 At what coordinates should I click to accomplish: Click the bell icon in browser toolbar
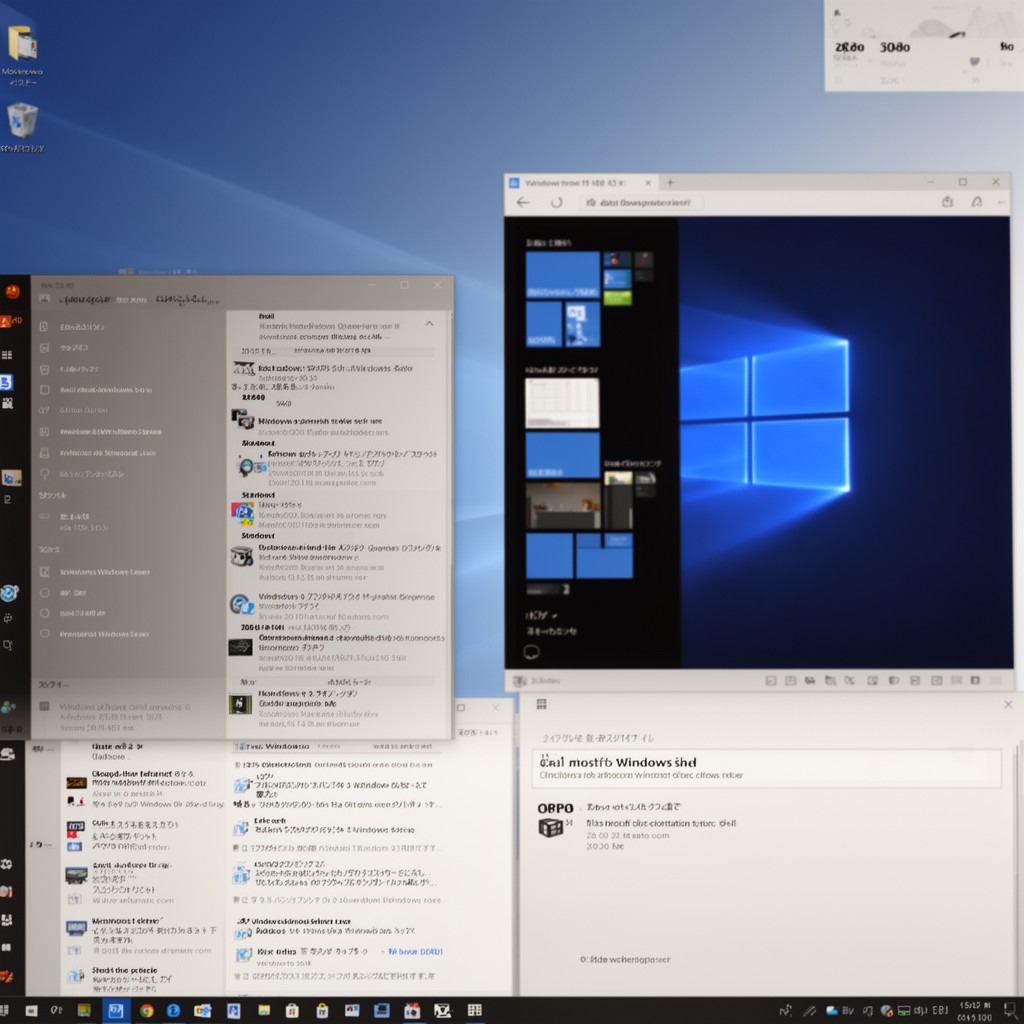click(976, 202)
